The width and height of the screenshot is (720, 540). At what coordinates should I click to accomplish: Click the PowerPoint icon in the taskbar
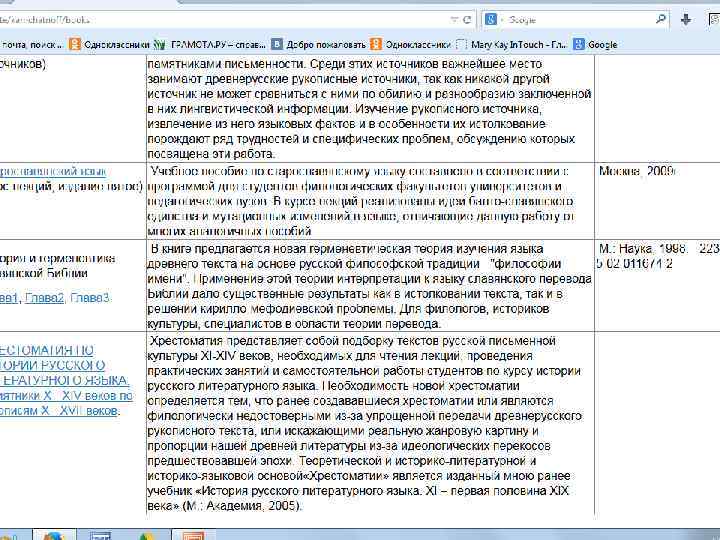[193, 535]
